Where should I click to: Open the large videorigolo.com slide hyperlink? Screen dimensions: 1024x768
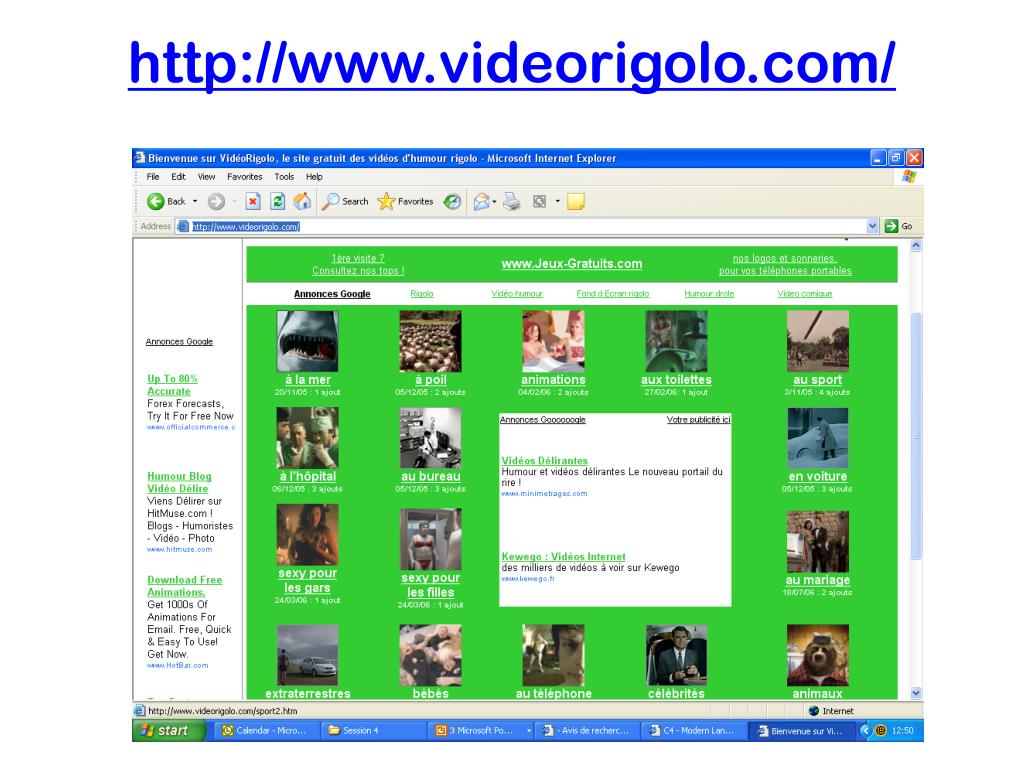[x=512, y=63]
